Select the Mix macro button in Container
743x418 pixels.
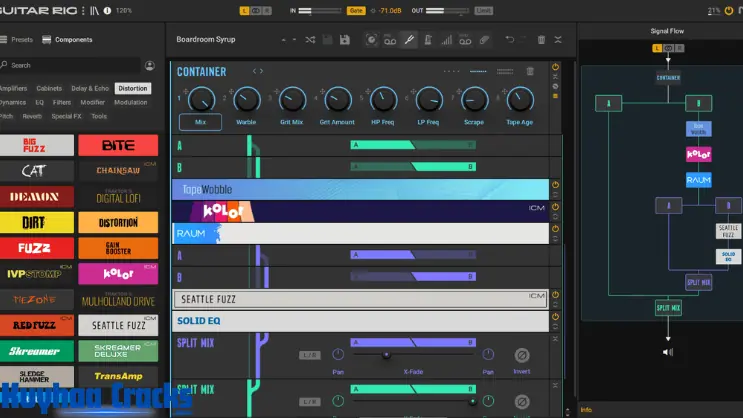[200, 122]
